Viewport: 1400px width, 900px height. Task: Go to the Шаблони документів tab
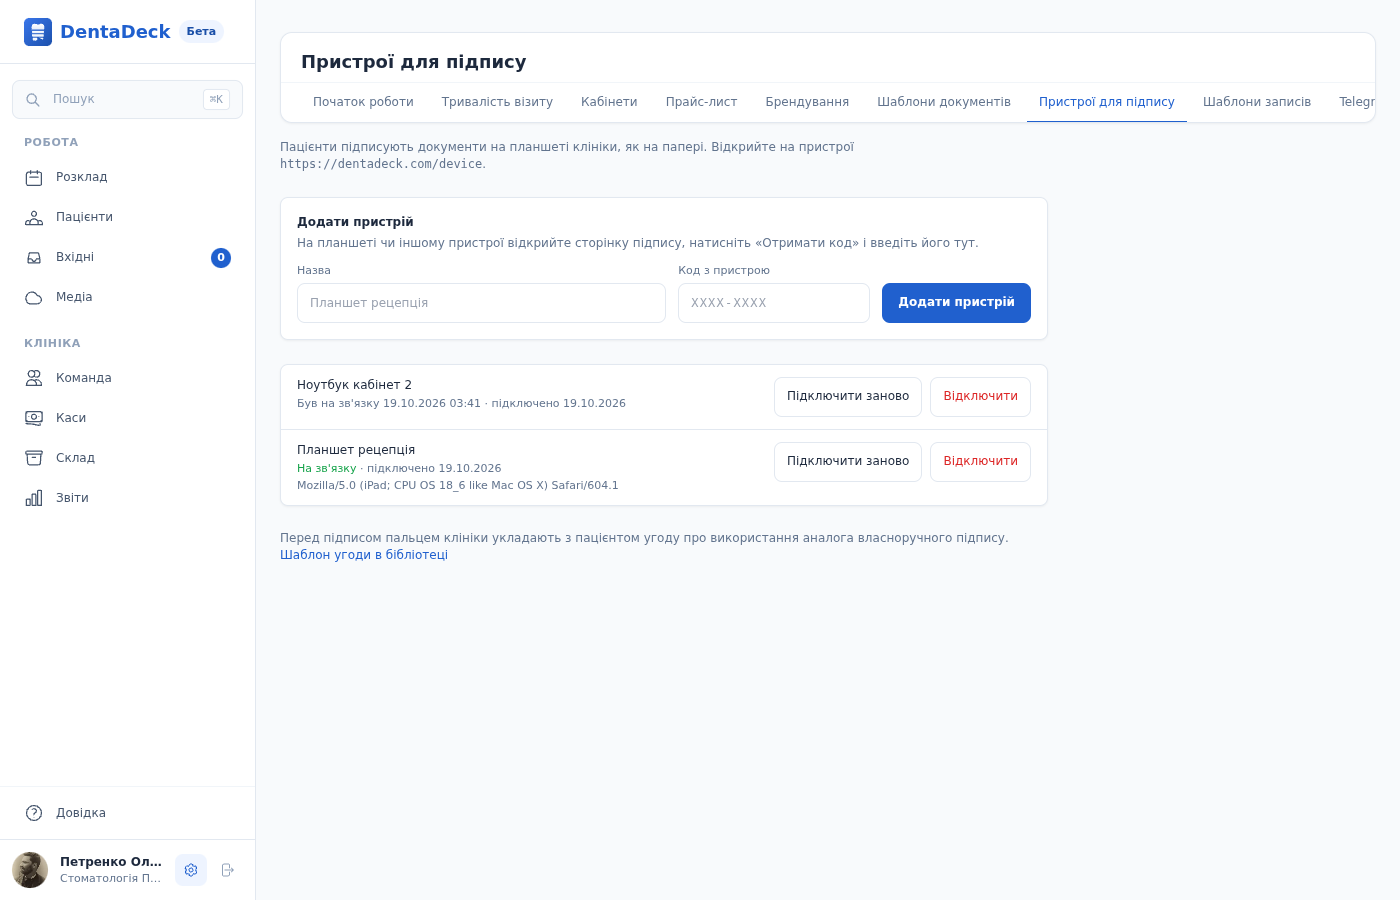click(x=944, y=102)
